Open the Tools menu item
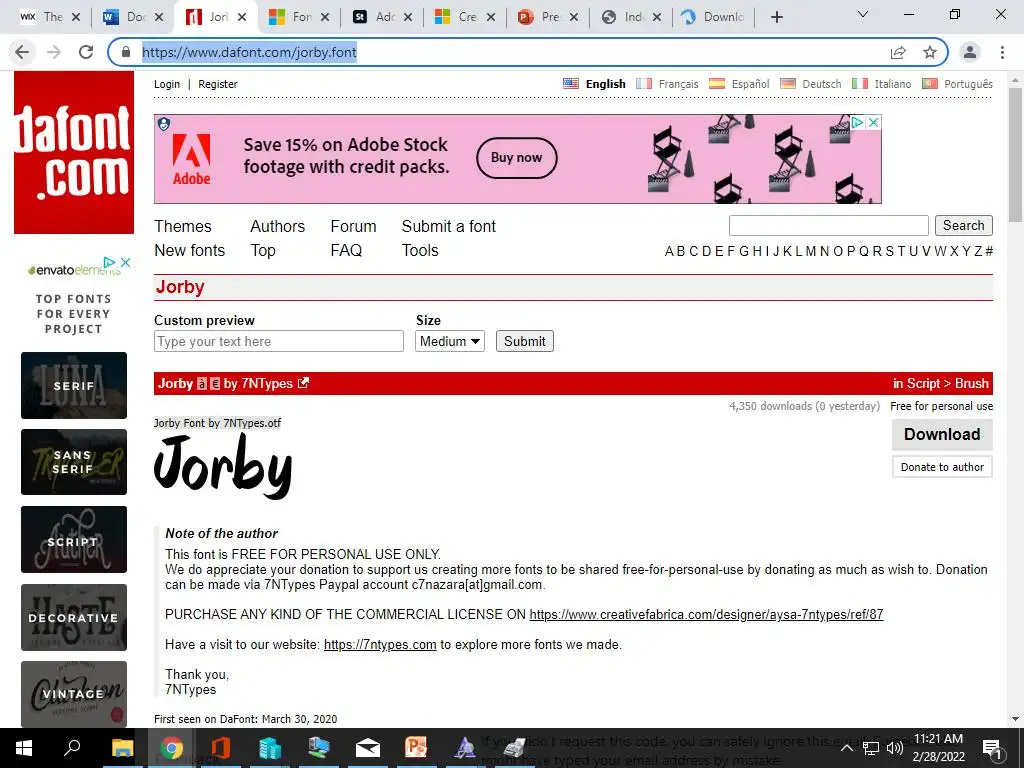The height and width of the screenshot is (768, 1024). (x=420, y=251)
